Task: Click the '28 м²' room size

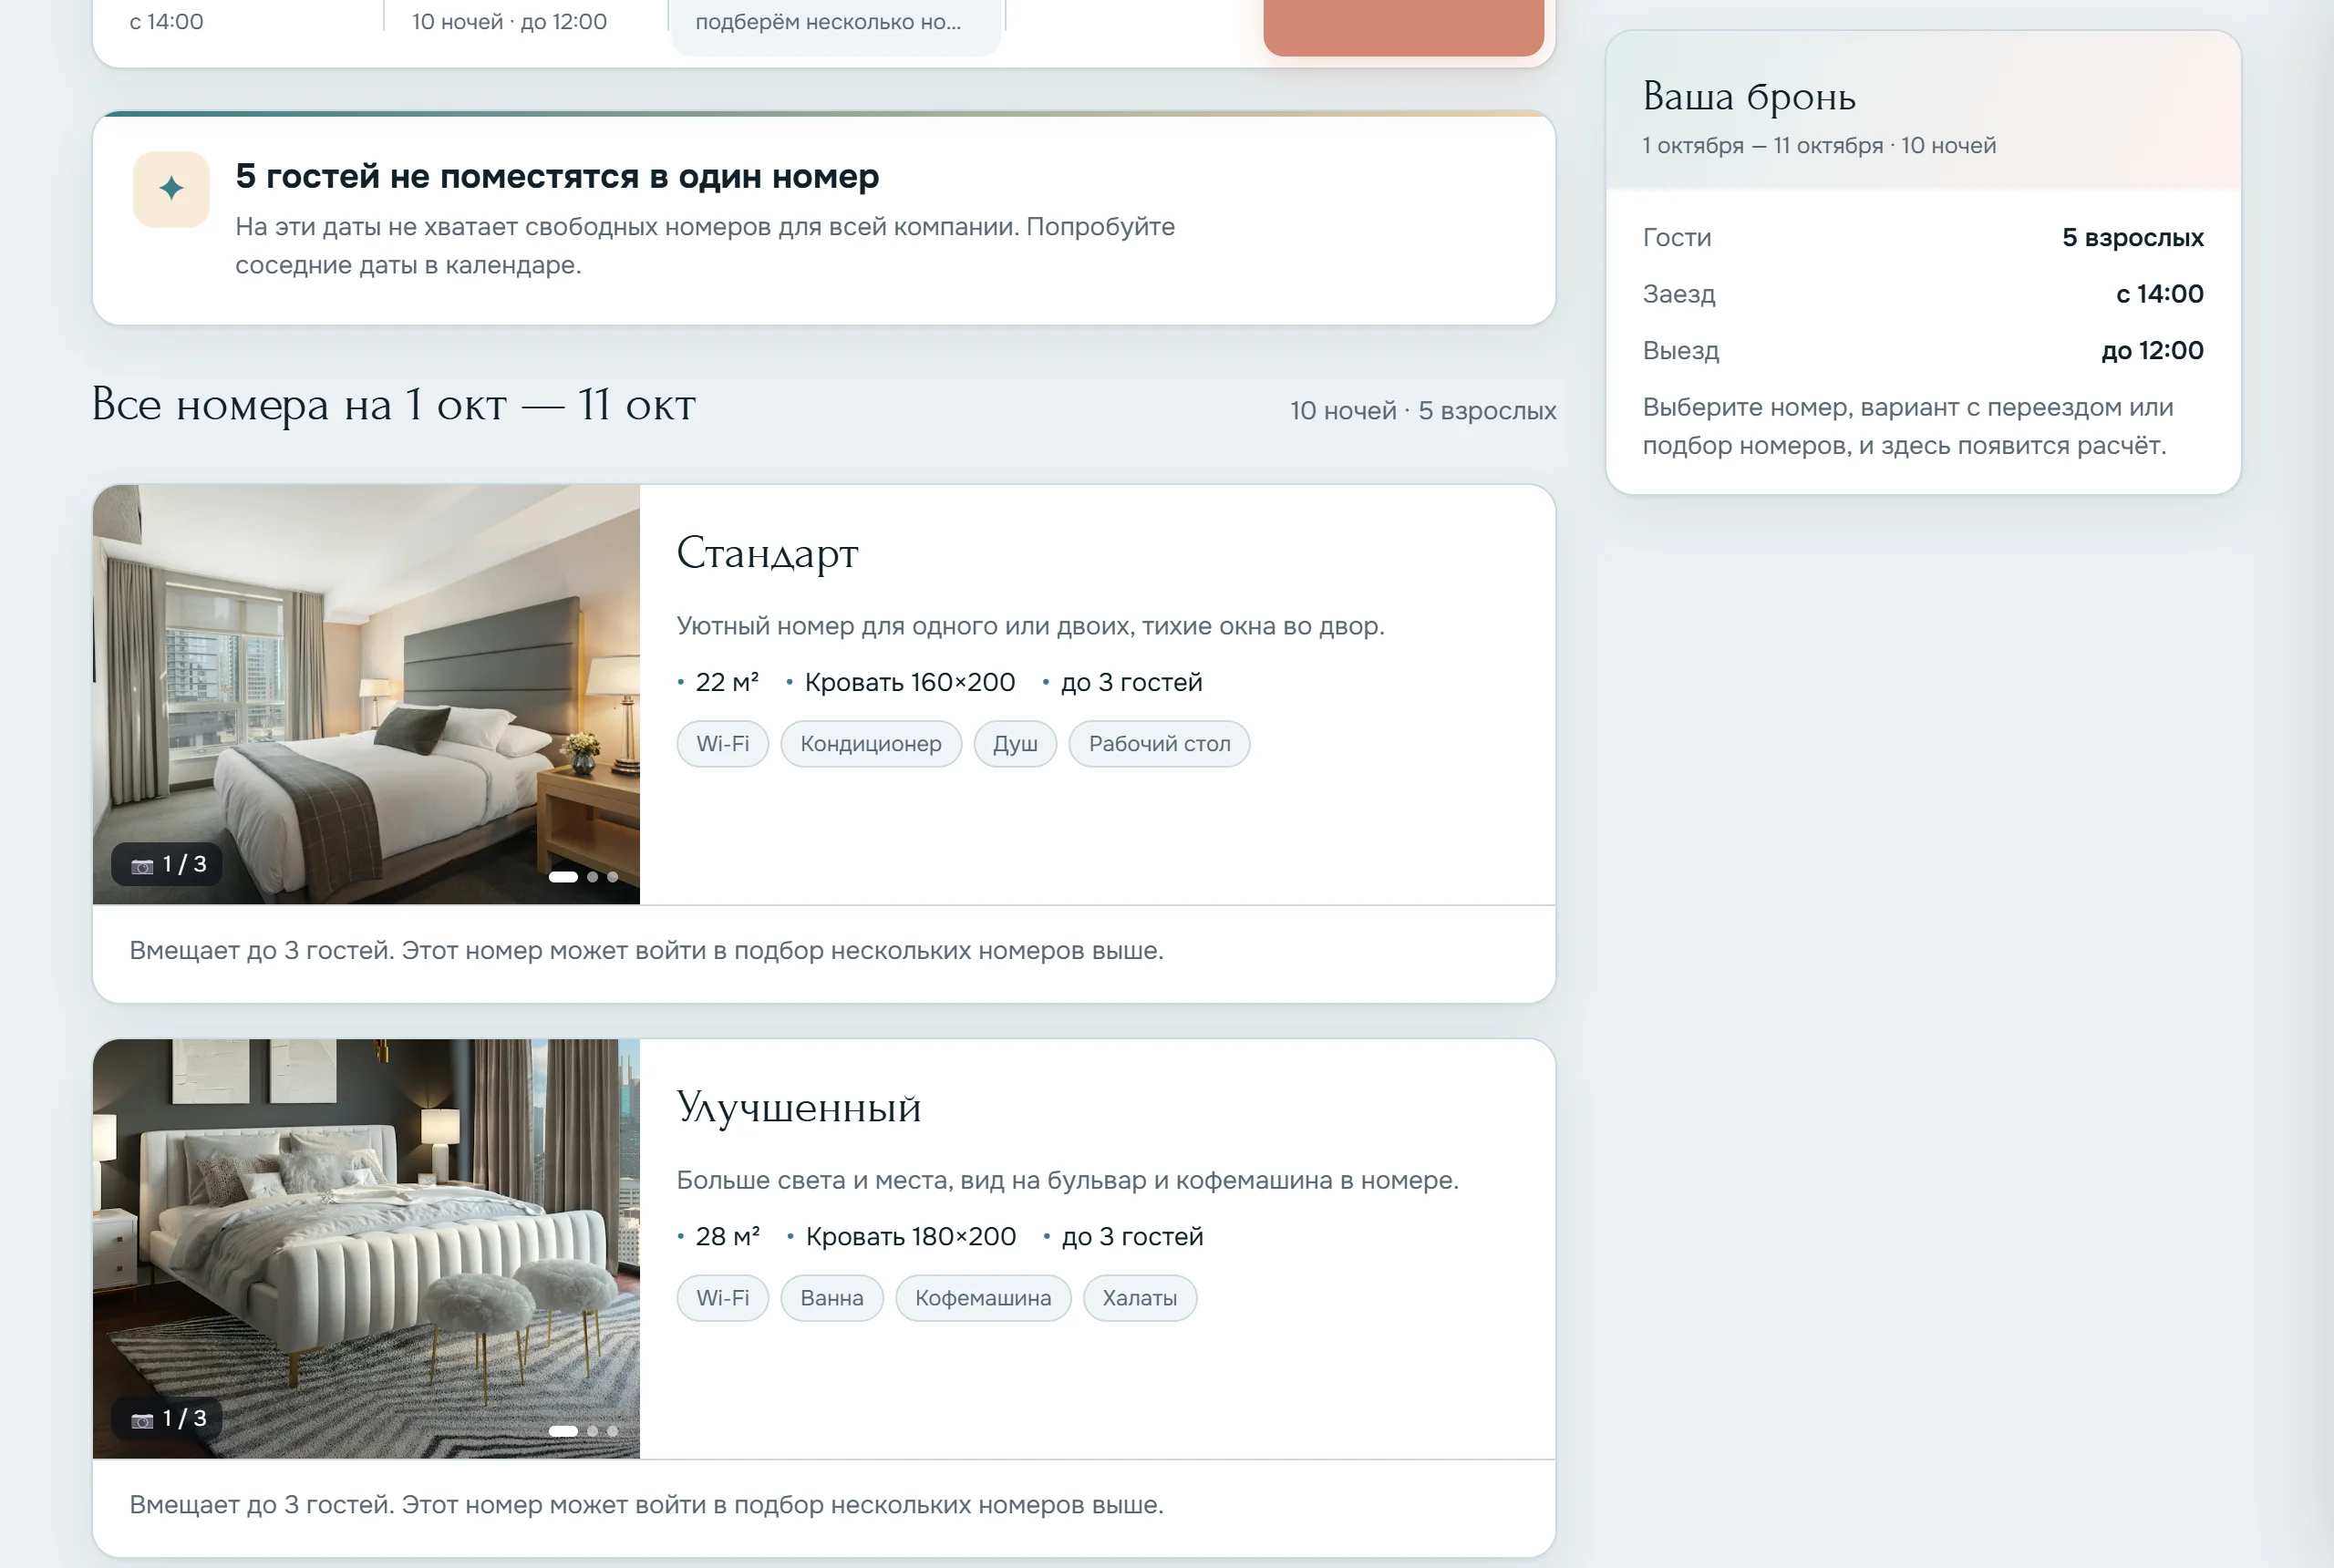Action: [x=728, y=1237]
